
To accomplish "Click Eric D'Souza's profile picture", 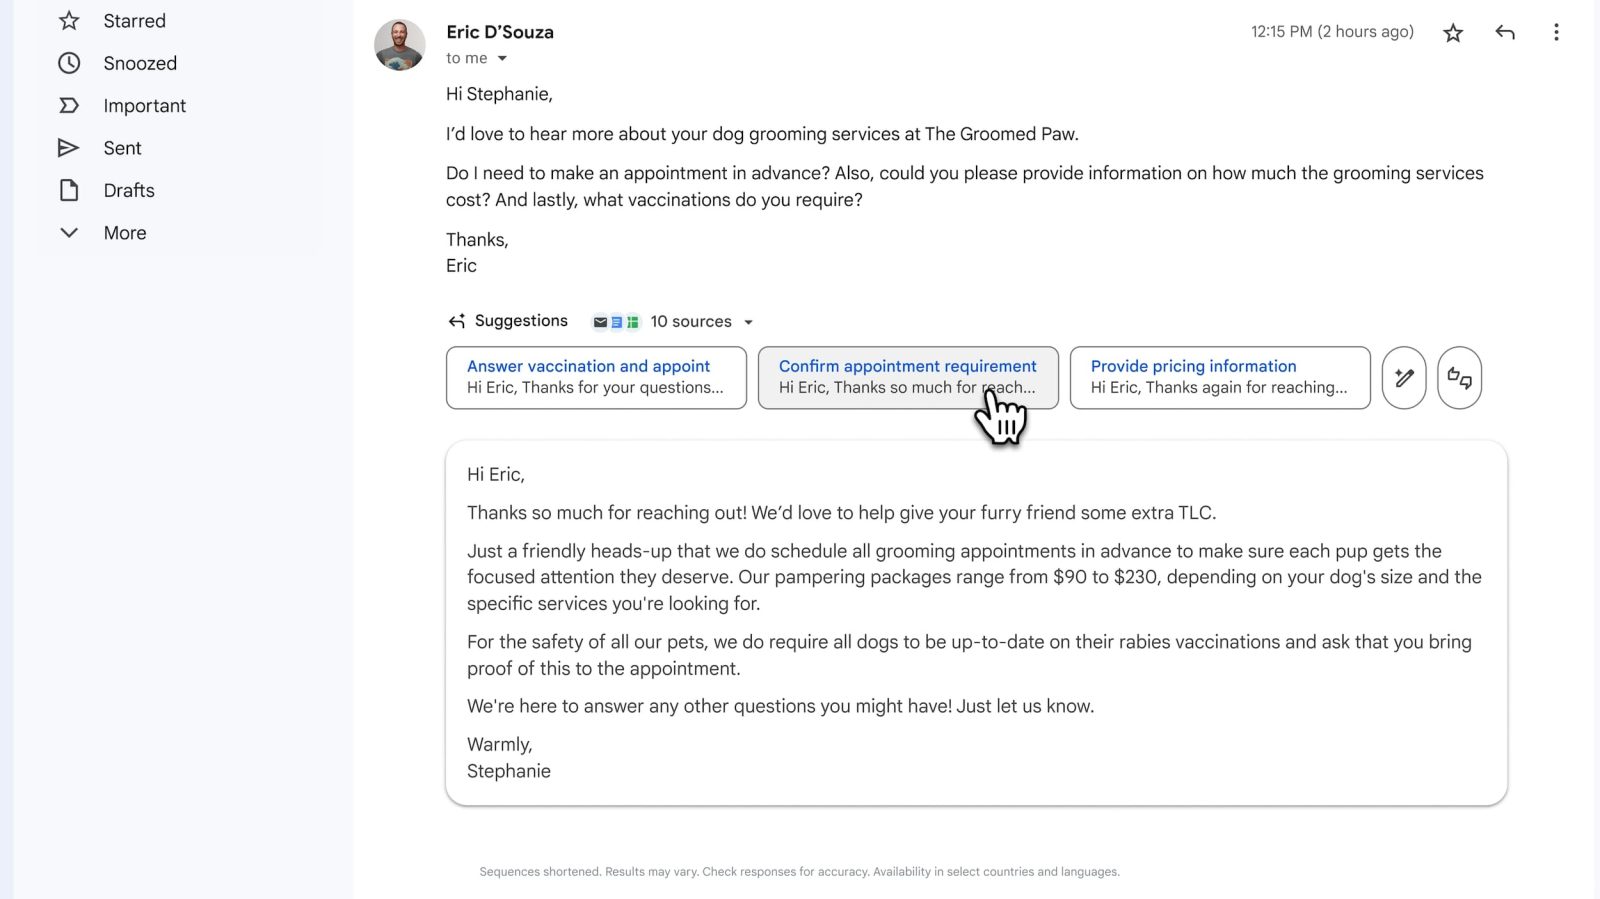I will [400, 45].
